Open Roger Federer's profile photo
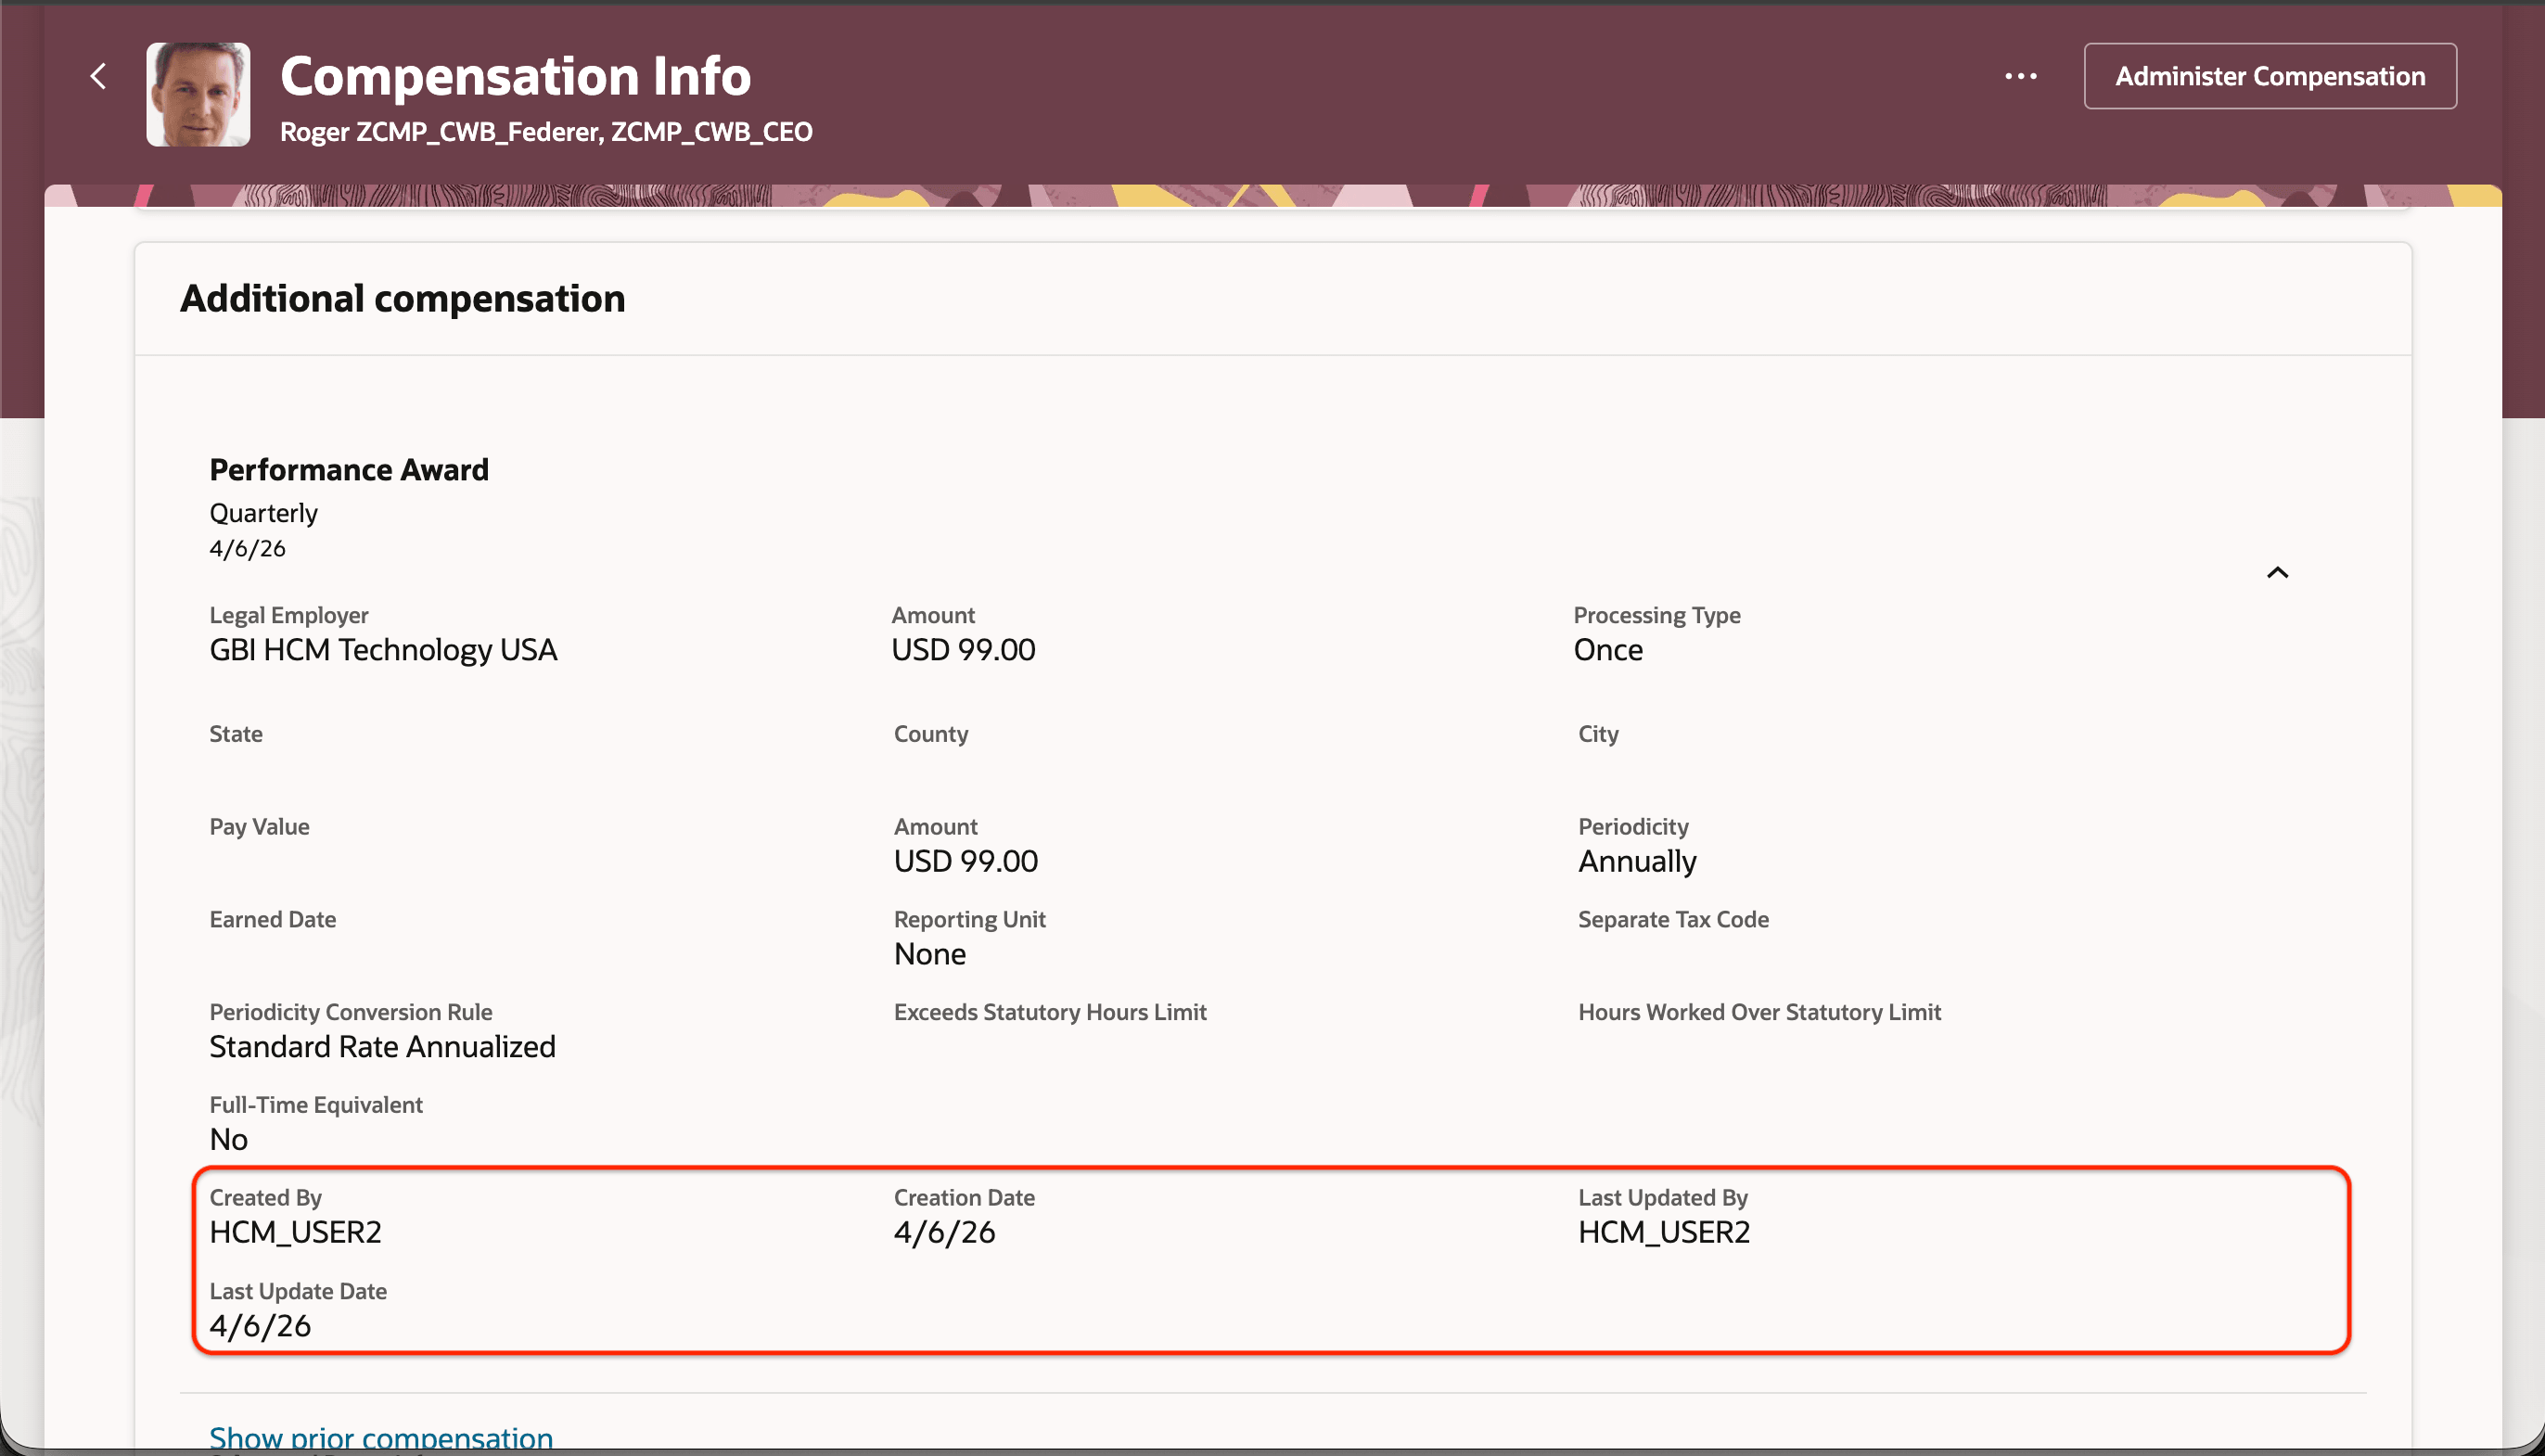 coord(198,94)
